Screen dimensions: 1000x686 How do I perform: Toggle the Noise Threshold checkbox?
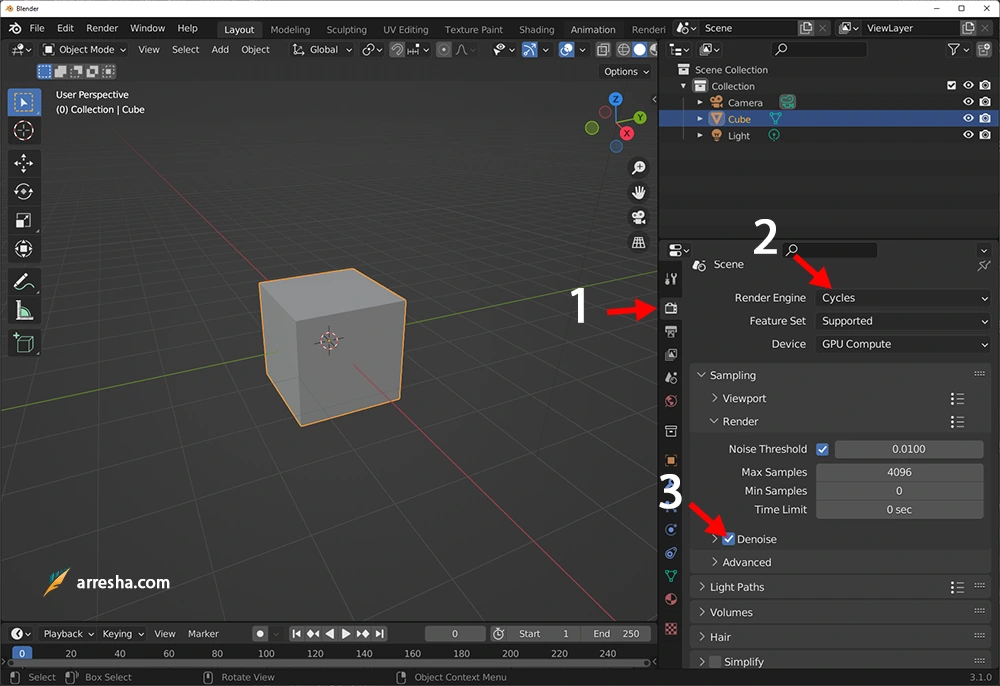click(x=822, y=449)
